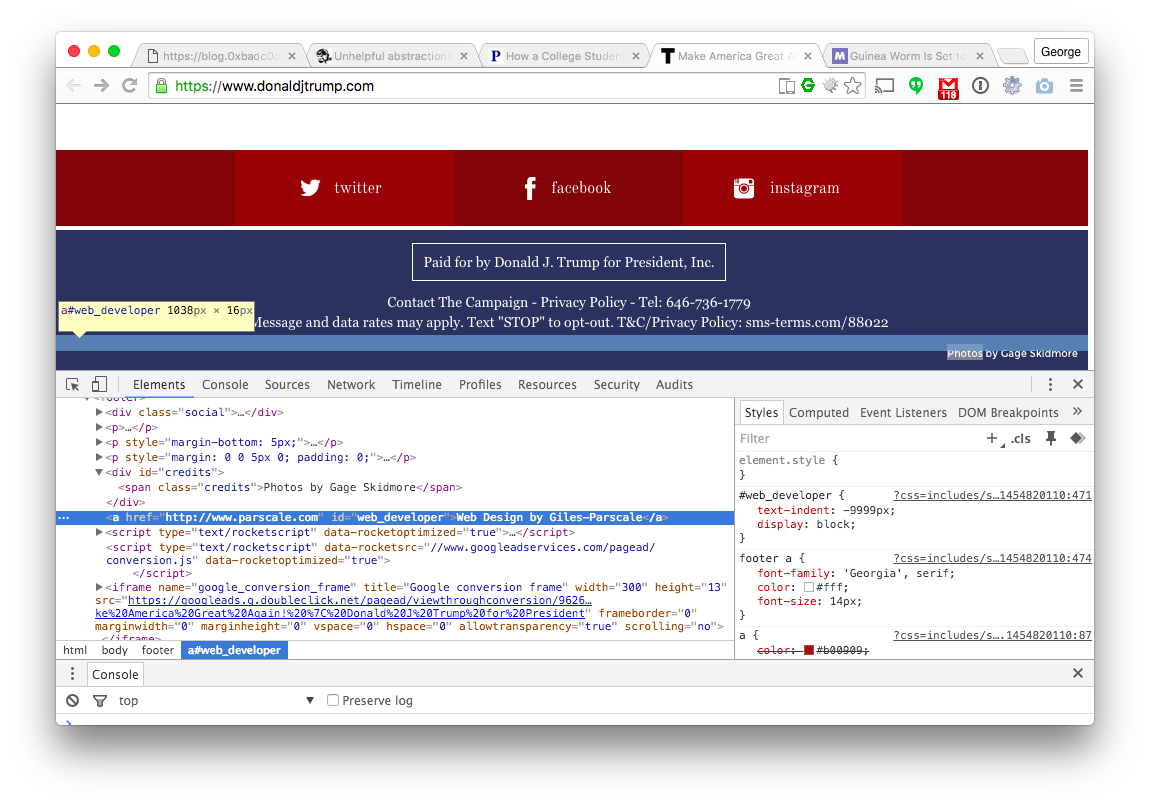
Task: Click the #fff color swatch
Action: click(808, 587)
